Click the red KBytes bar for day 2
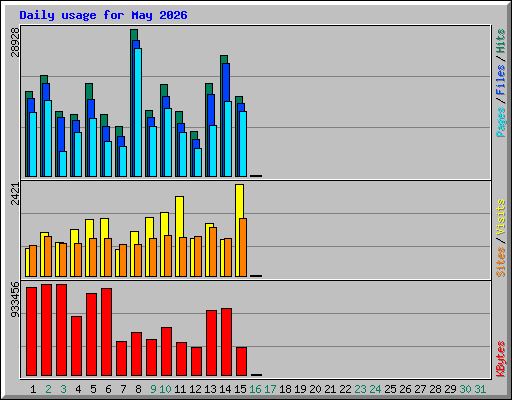This screenshot has height=400, width=512. pyautogui.click(x=46, y=330)
